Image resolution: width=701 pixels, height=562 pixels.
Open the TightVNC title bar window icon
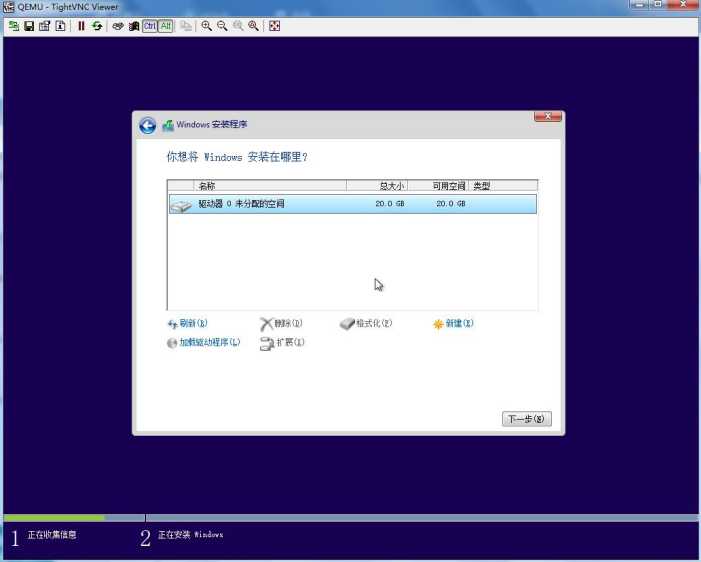click(x=8, y=7)
